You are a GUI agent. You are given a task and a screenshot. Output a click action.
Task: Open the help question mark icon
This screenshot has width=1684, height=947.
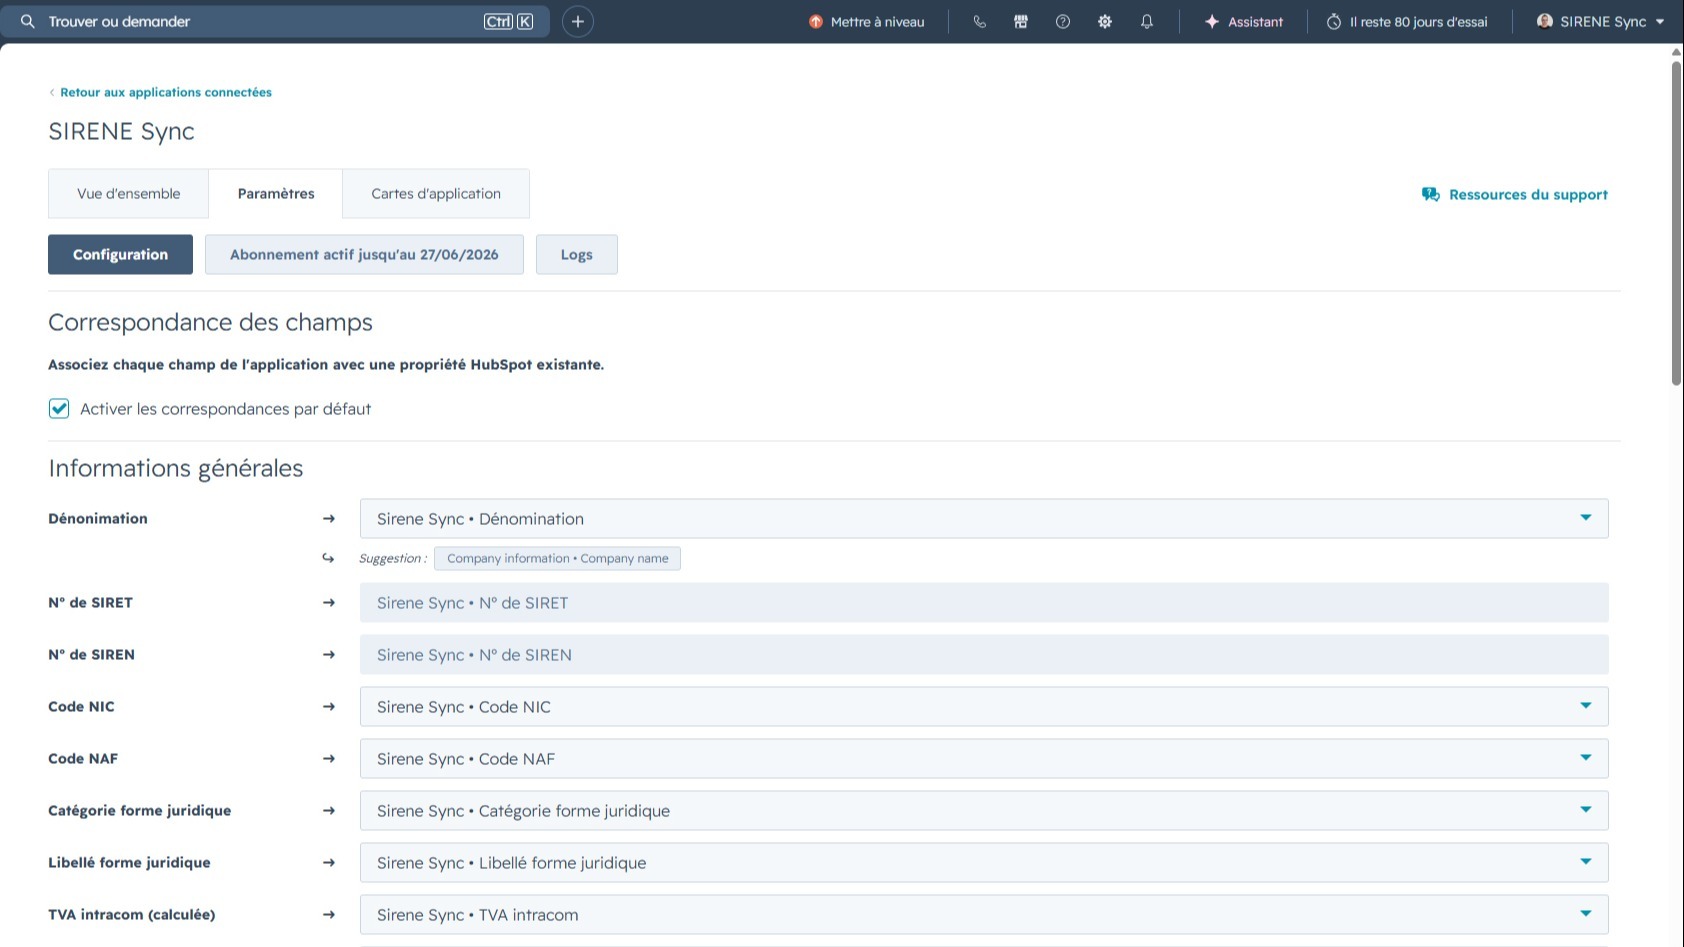(x=1063, y=21)
